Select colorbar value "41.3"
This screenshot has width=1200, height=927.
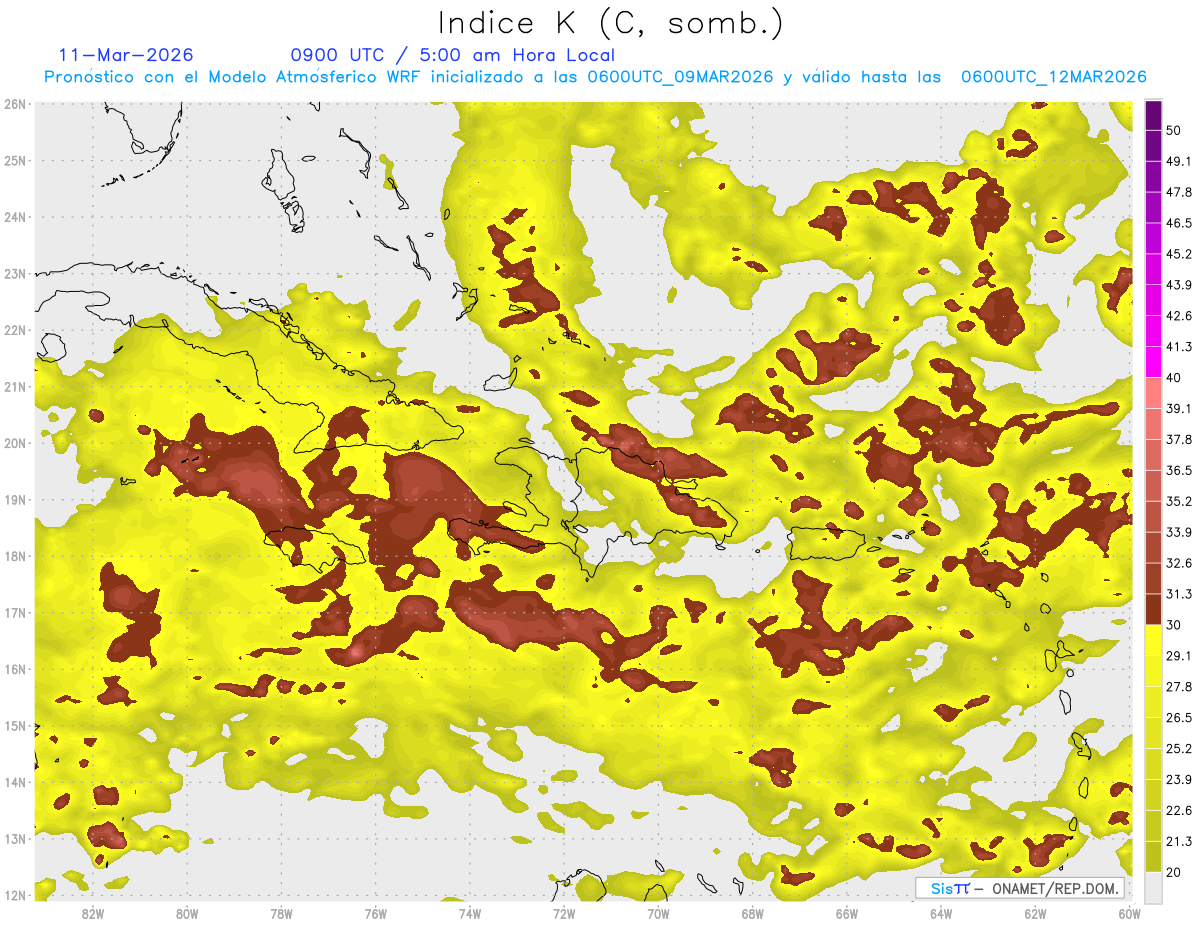click(1179, 347)
